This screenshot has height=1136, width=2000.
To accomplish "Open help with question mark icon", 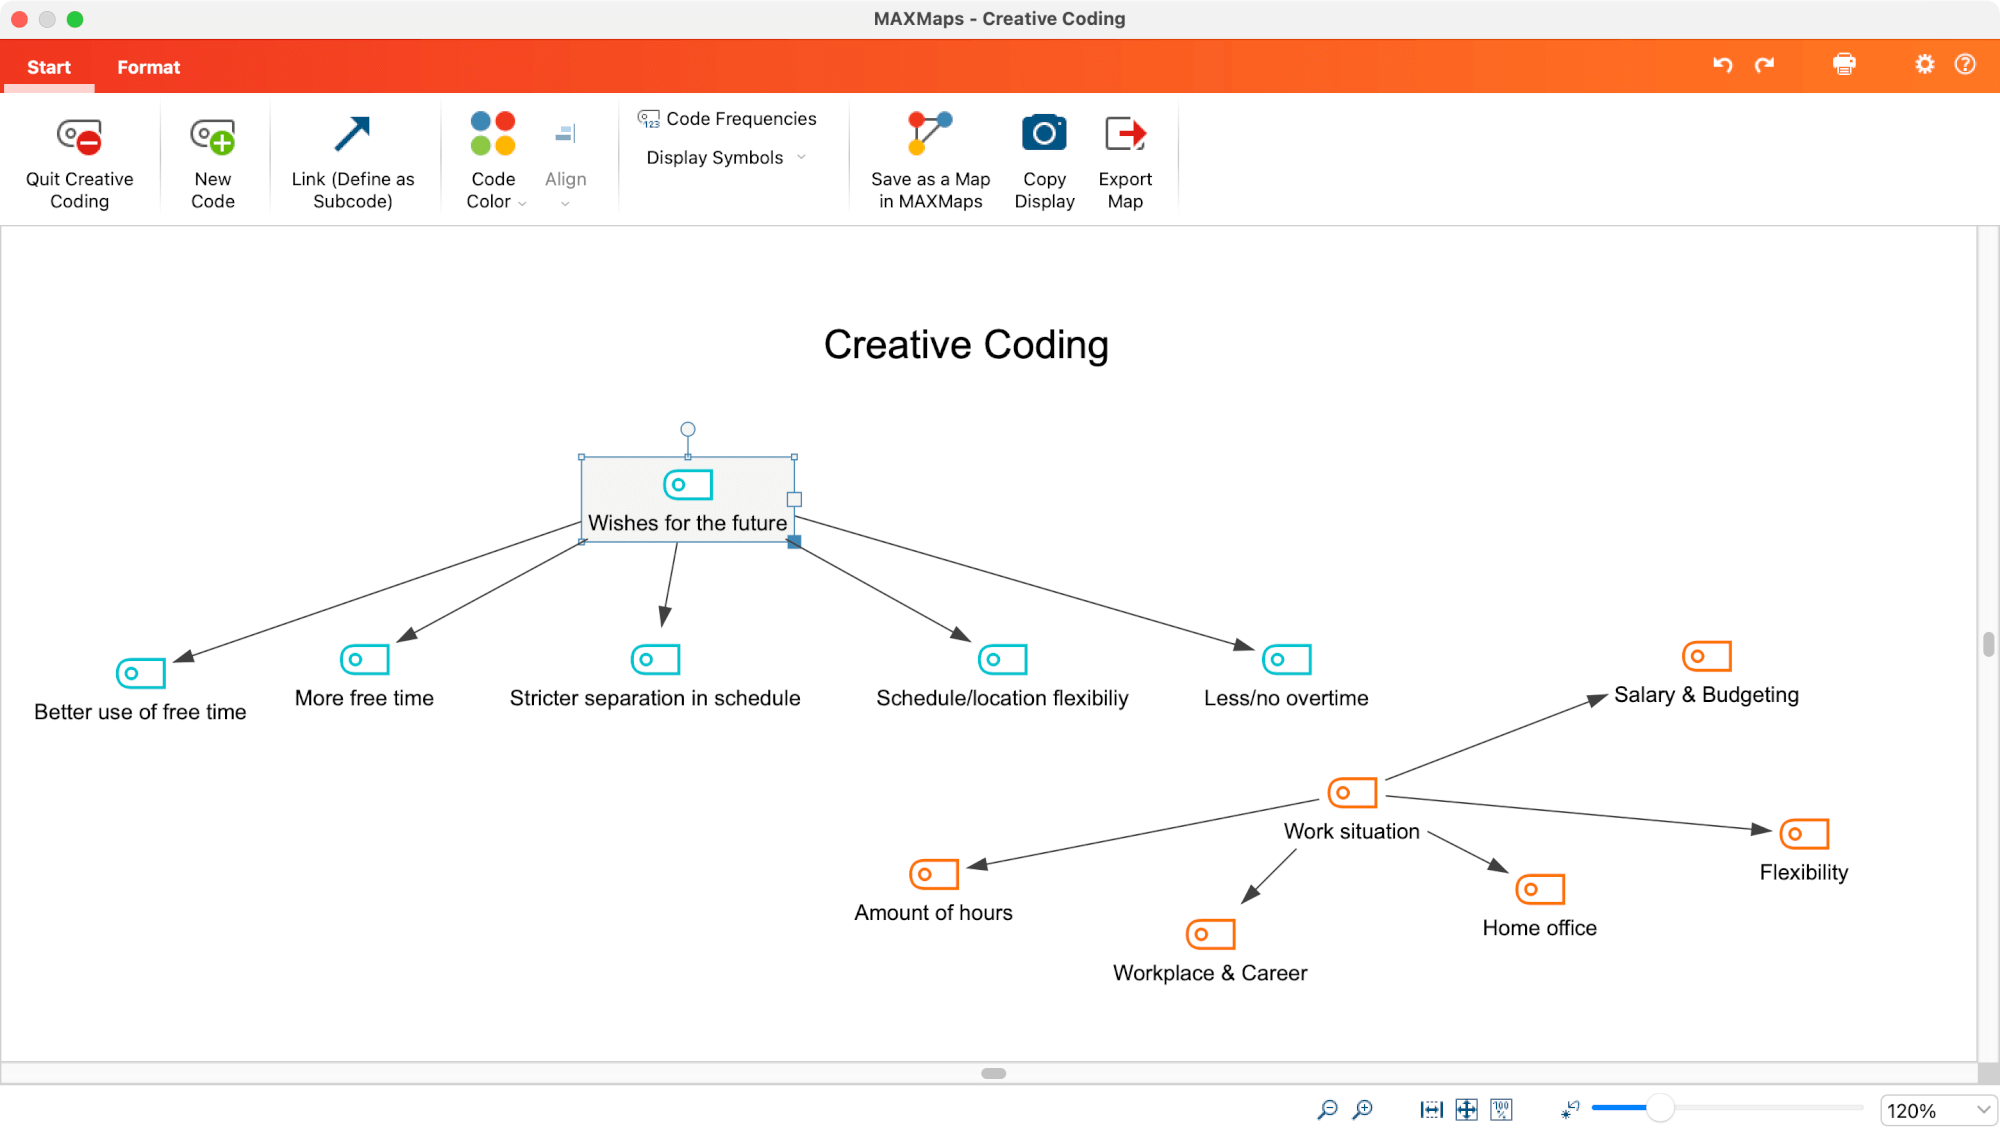I will point(1965,65).
